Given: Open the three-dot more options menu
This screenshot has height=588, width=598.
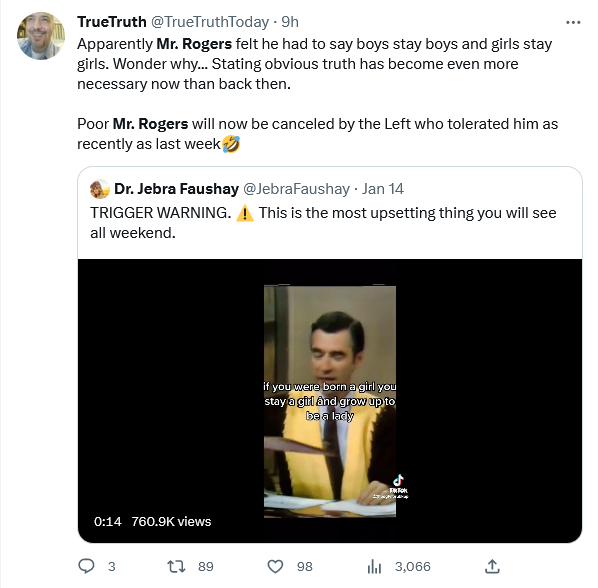Looking at the screenshot, I should [x=573, y=23].
